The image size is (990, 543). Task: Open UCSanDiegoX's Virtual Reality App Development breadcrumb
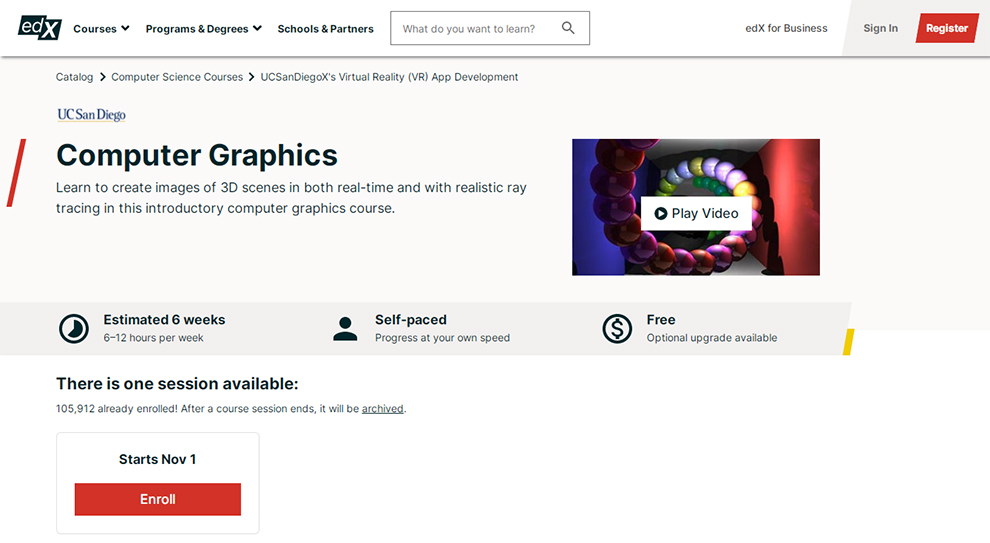[389, 77]
